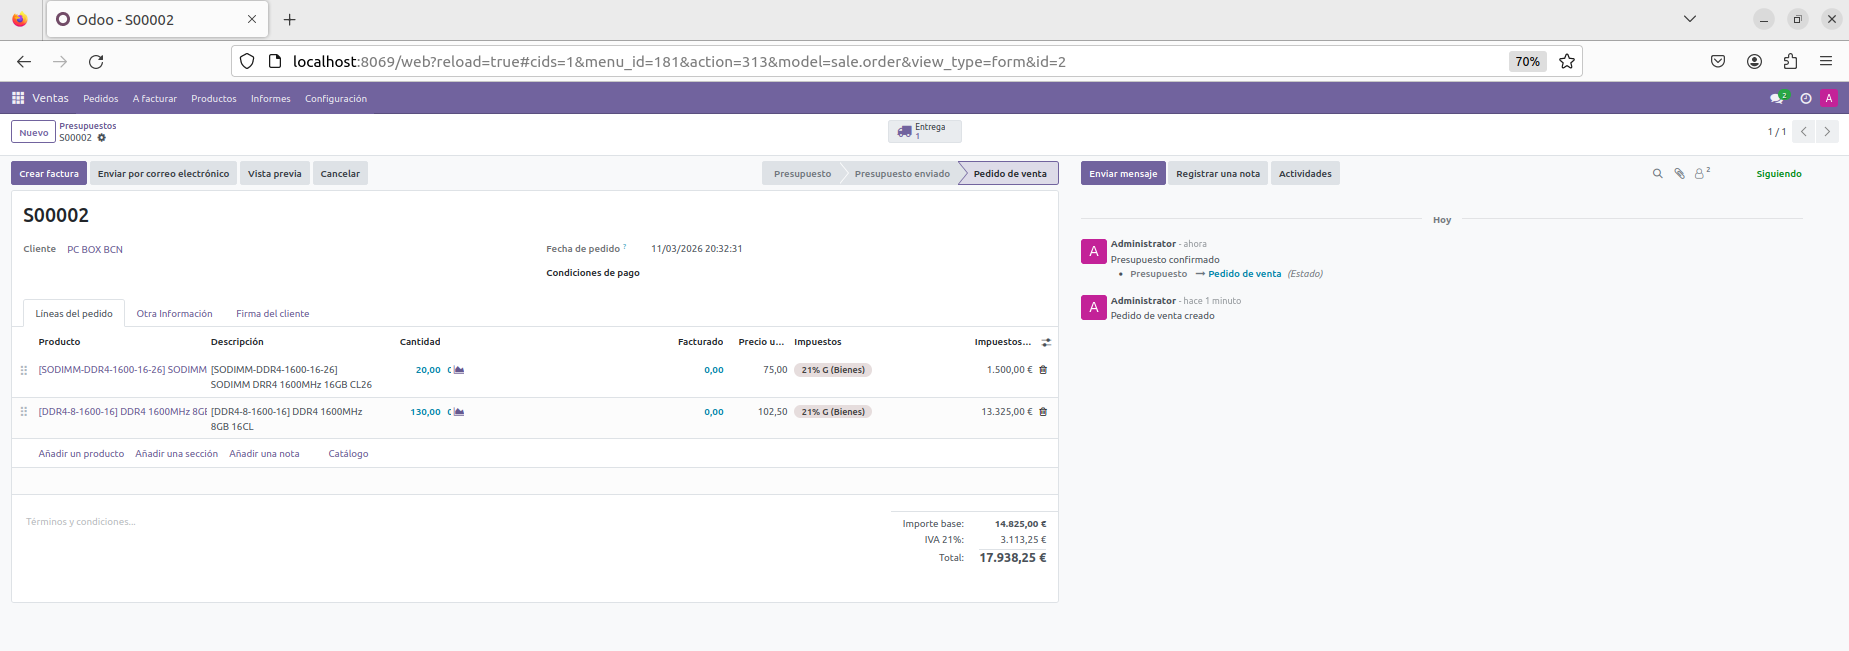1849x651 pixels.
Task: Open optional columns selector in order lines
Action: pyautogui.click(x=1046, y=342)
